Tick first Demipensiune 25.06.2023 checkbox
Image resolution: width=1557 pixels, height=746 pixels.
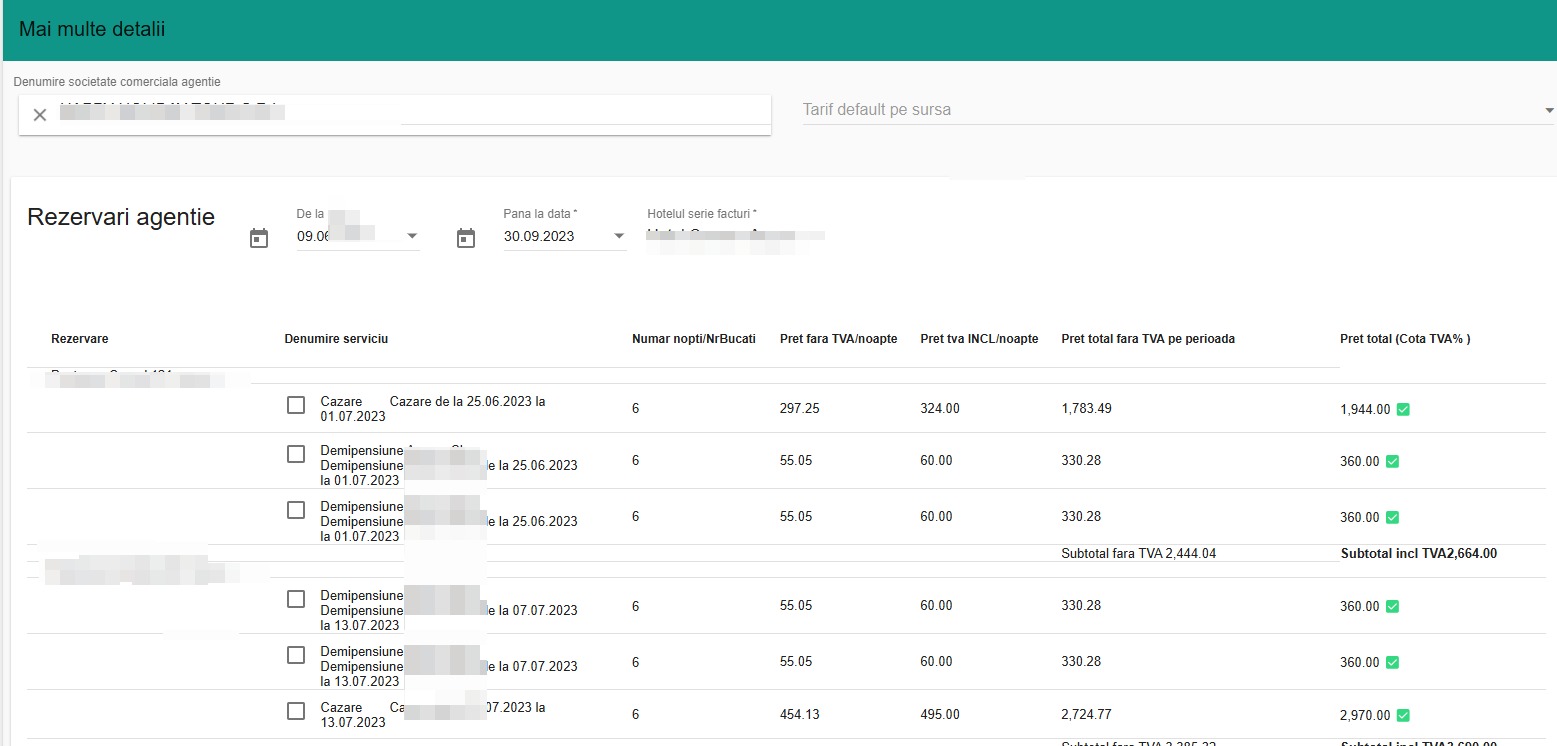[x=296, y=454]
